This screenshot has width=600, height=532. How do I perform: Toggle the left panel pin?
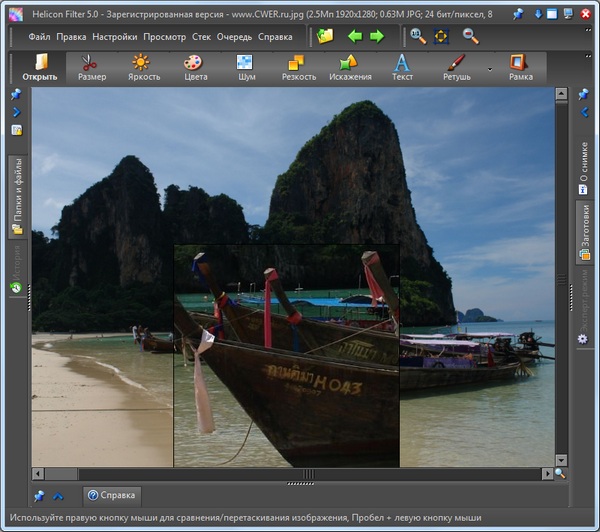coord(16,95)
